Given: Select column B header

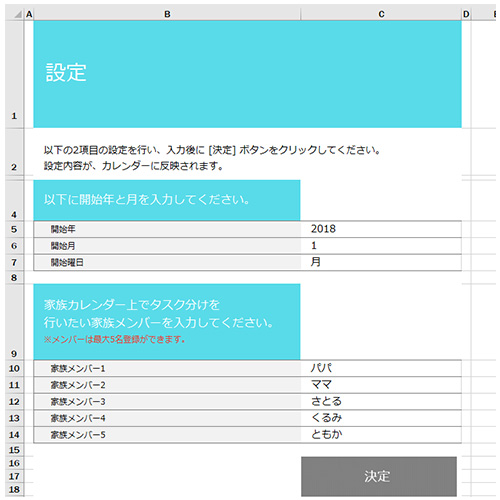Looking at the screenshot, I should (167, 14).
